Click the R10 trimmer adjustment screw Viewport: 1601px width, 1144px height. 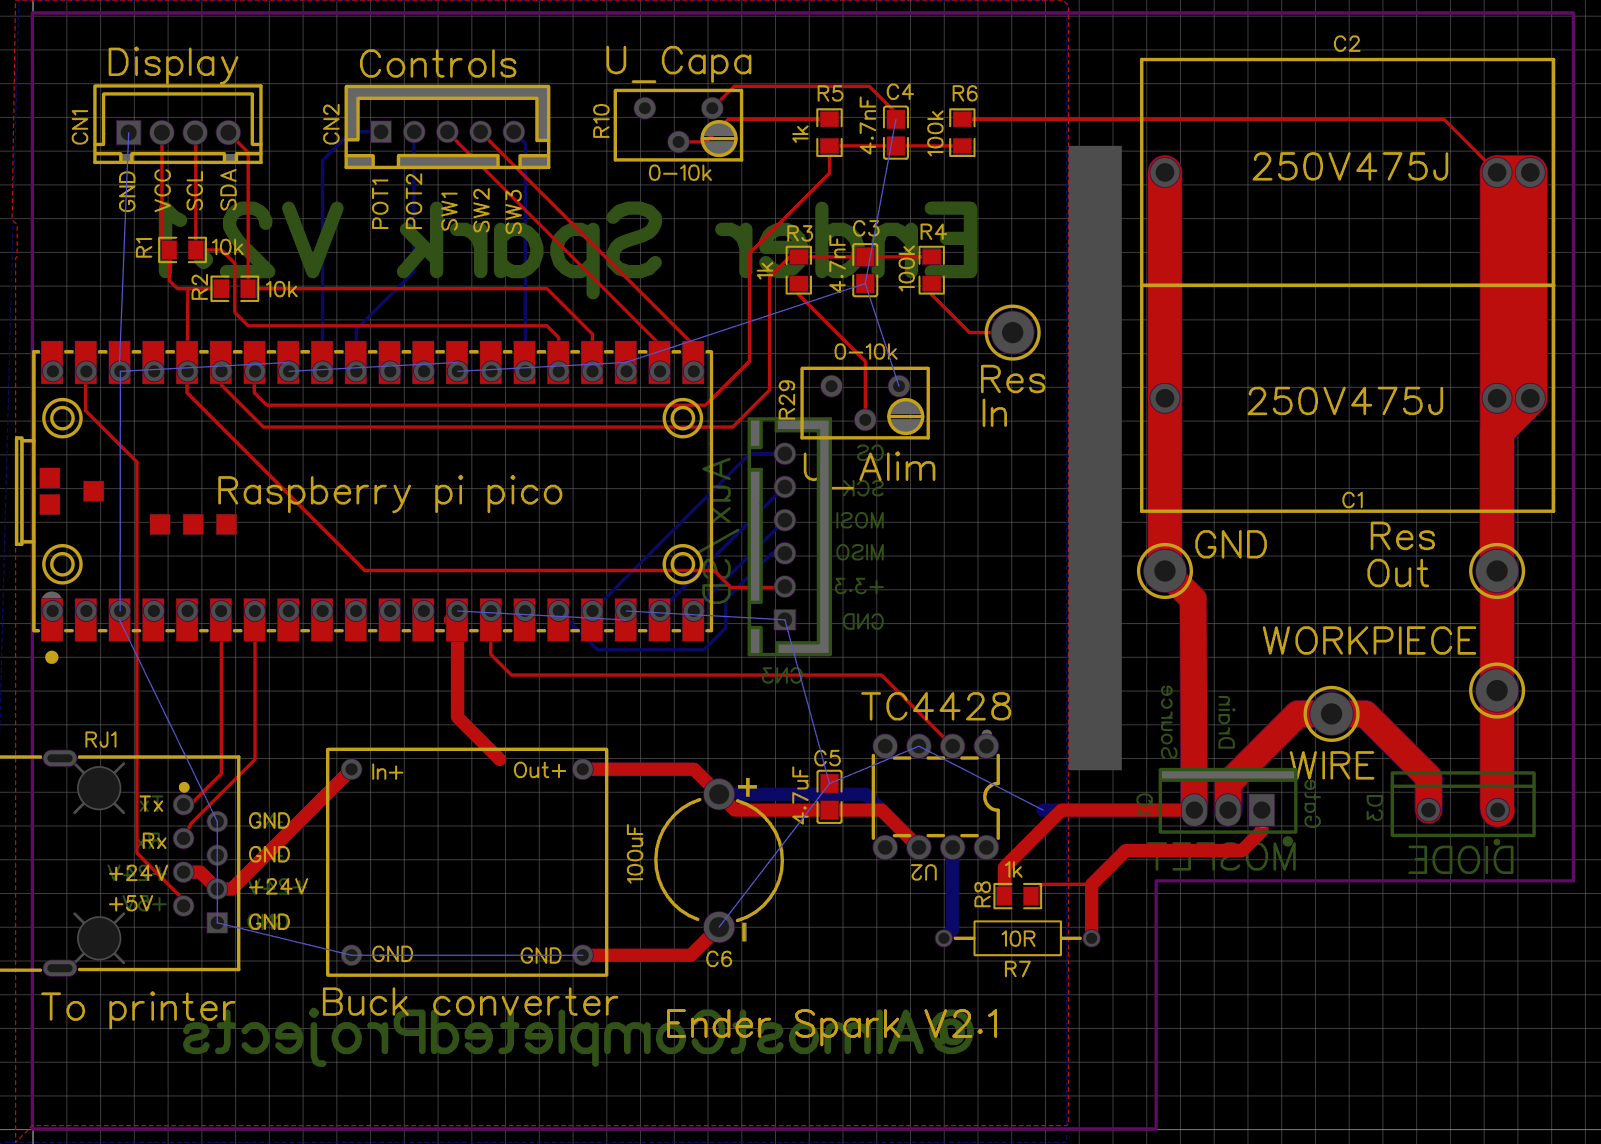719,138
